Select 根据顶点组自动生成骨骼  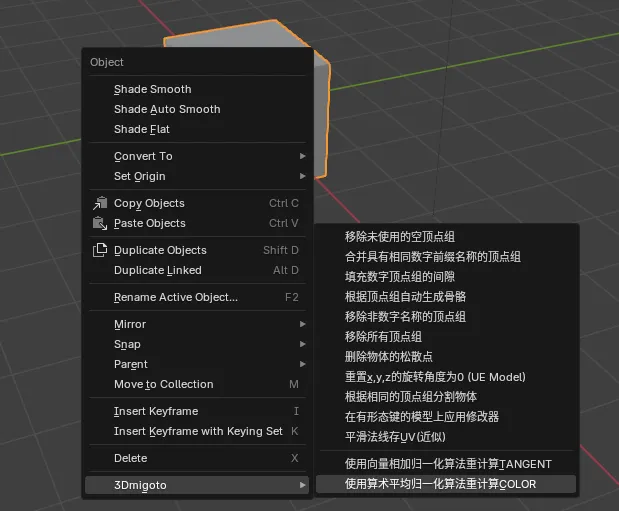[446, 297]
